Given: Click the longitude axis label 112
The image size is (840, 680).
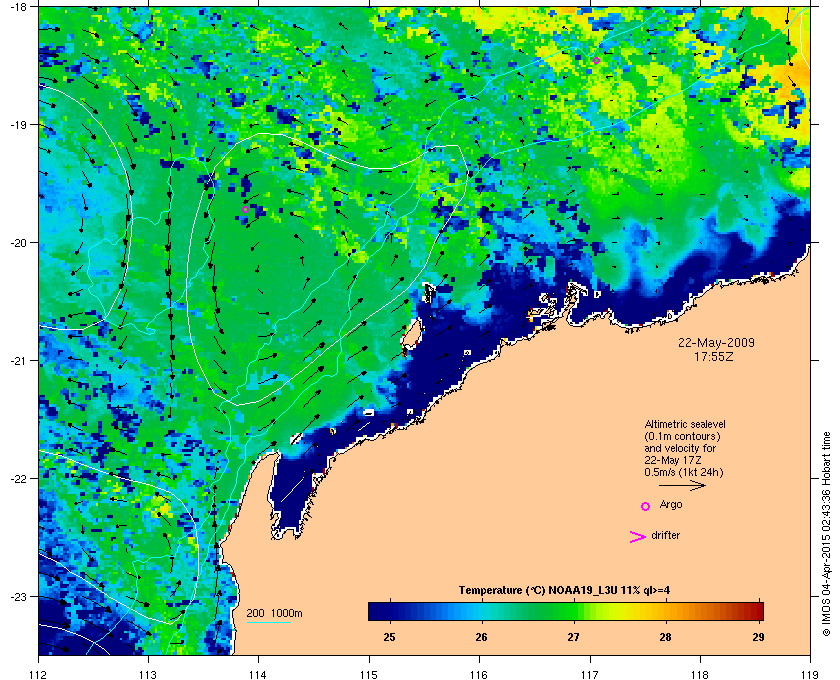Looking at the screenshot, I should click(x=39, y=674).
